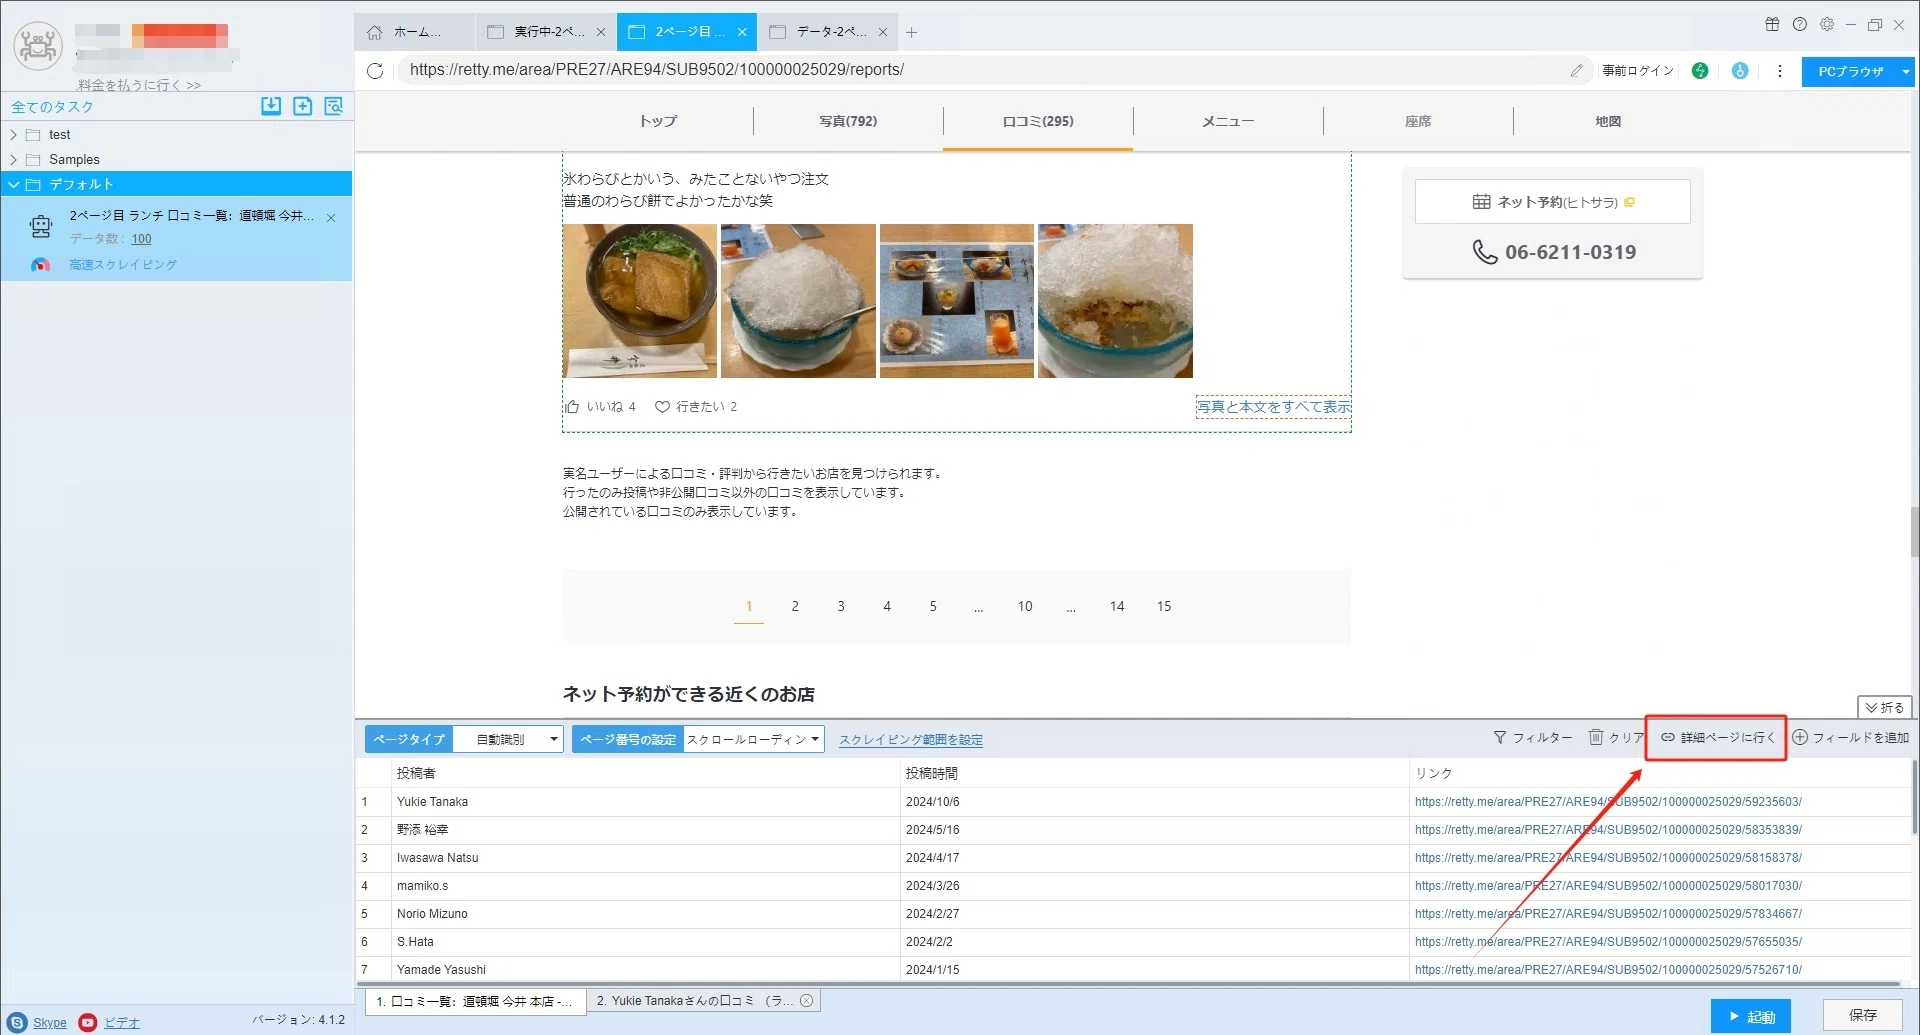
Task: Switch to the データ tab
Action: coord(830,32)
